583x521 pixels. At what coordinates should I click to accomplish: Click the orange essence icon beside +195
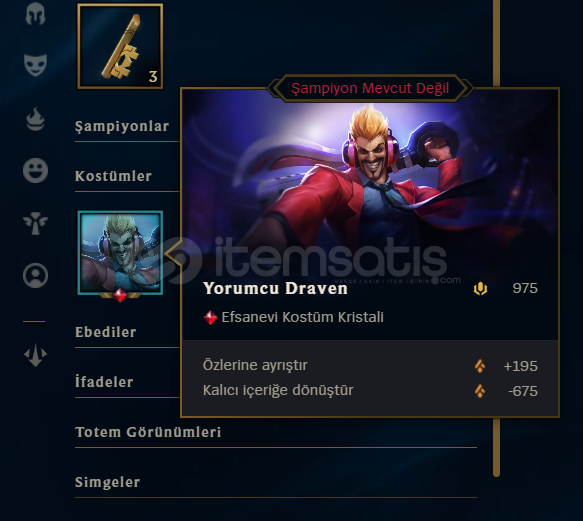pos(480,366)
